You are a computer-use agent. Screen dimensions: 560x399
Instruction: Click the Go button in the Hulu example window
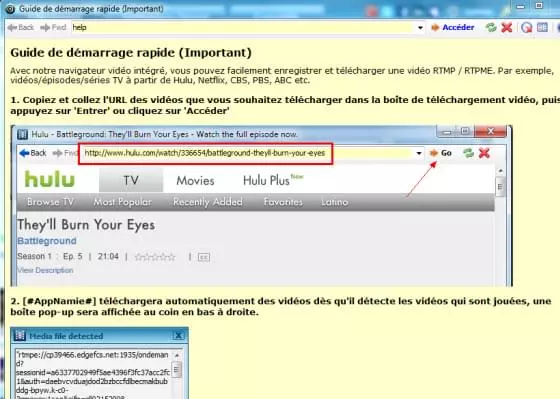pos(441,153)
